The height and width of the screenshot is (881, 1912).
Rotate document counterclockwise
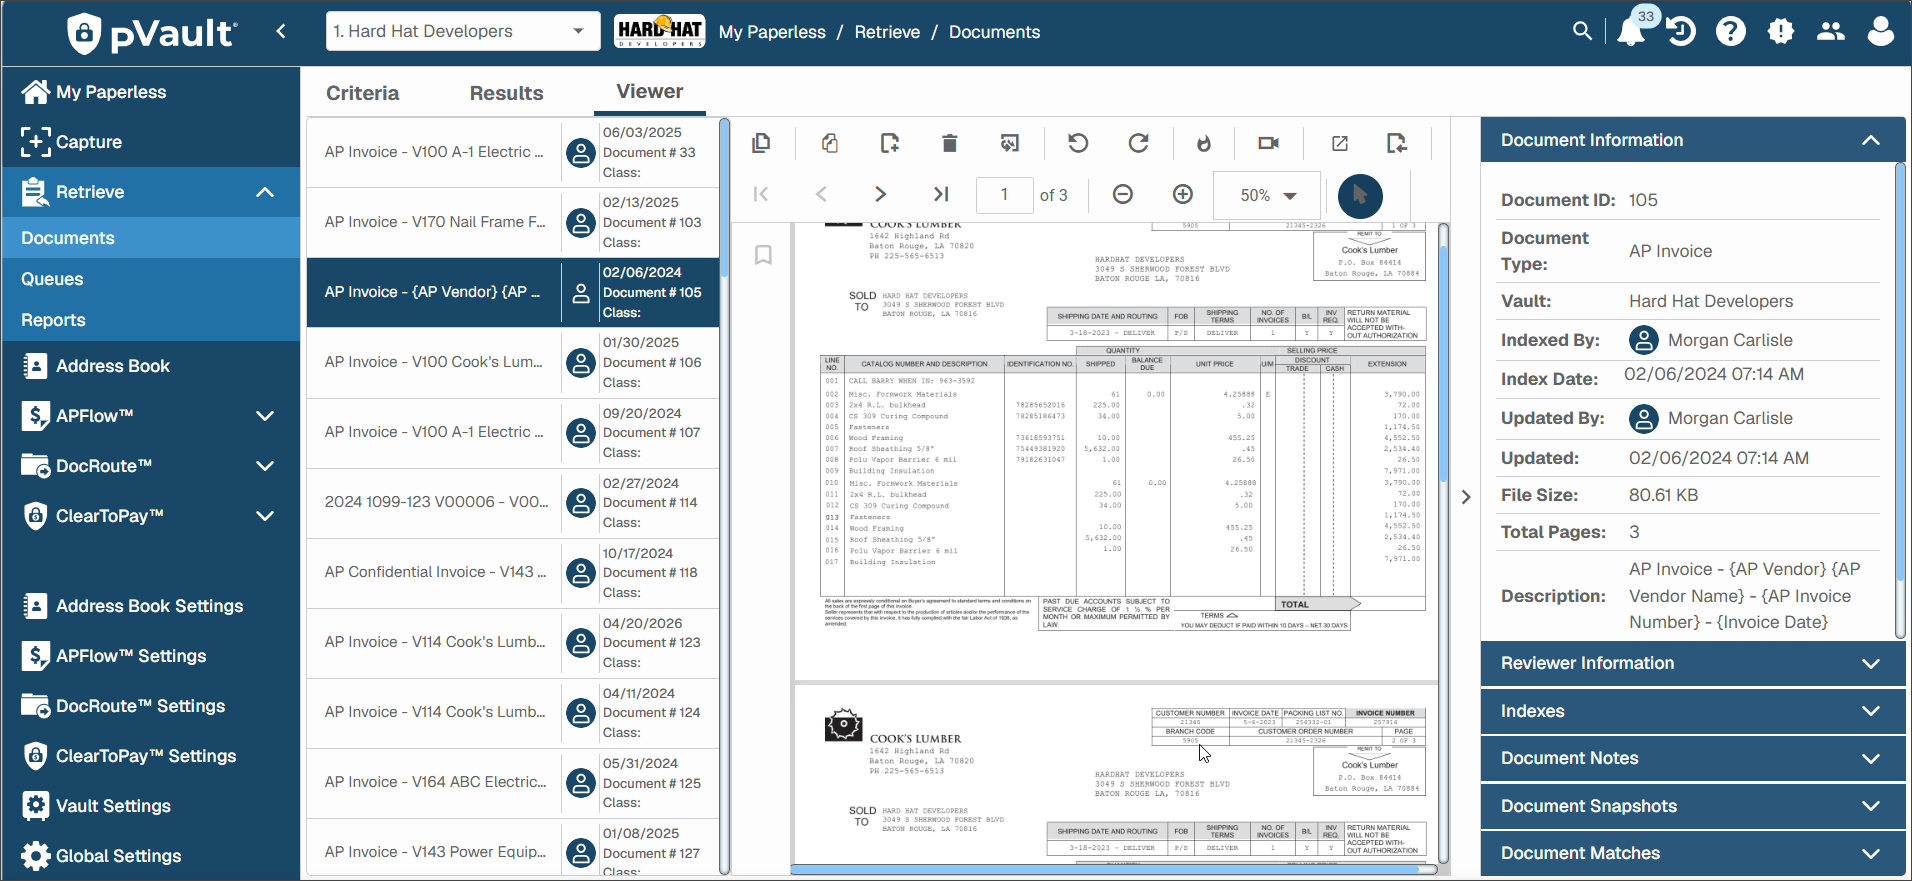point(1078,143)
